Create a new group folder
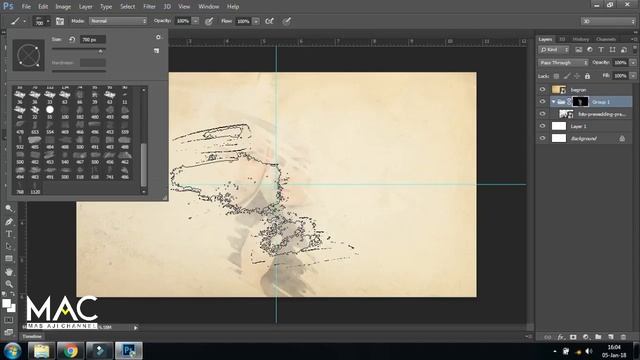 598,337
